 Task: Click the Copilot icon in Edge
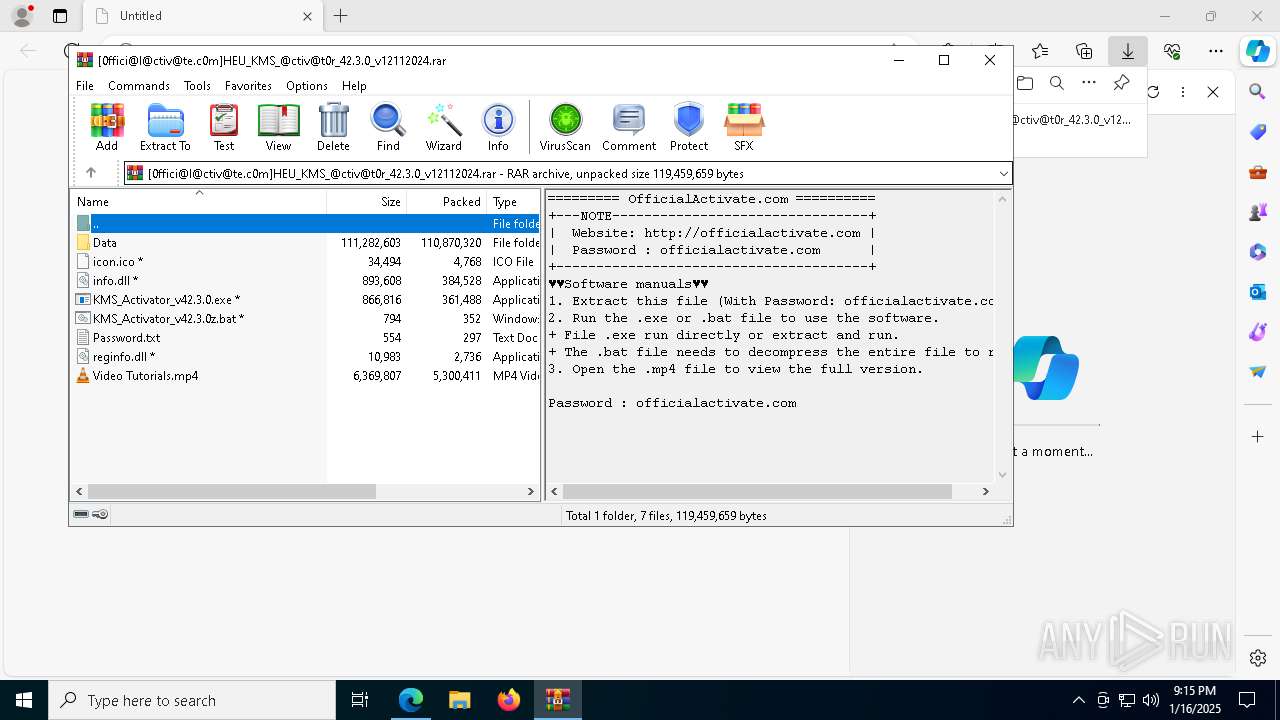click(x=1257, y=51)
